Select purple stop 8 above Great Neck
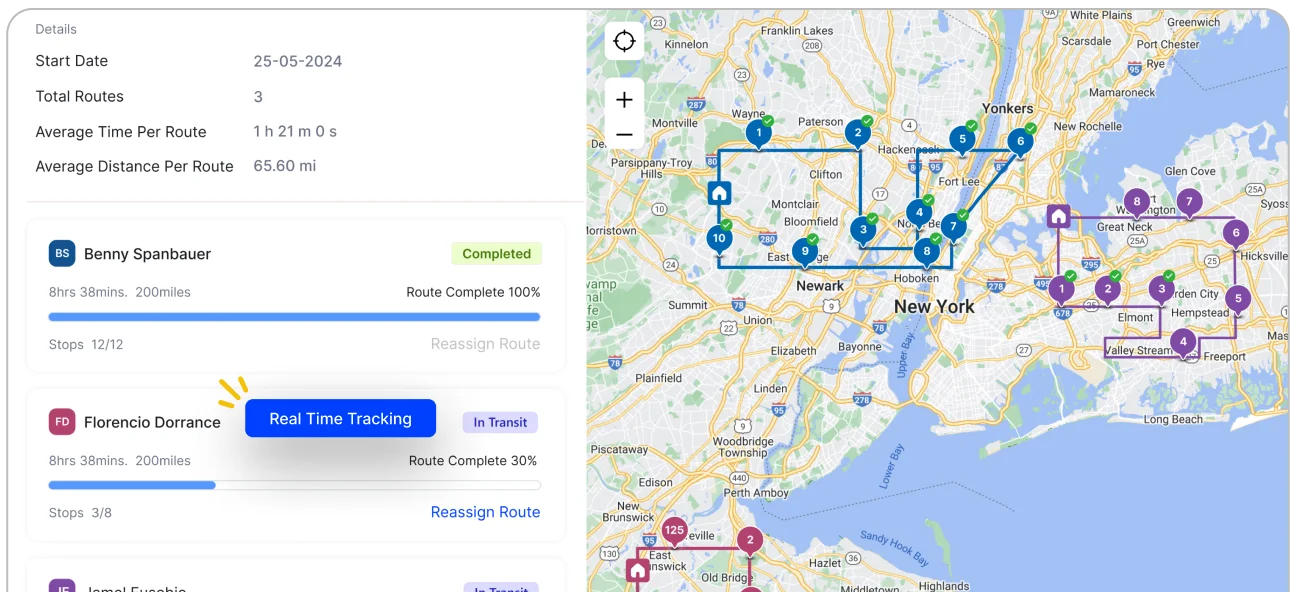Image resolution: width=1296 pixels, height=592 pixels. pos(1136,203)
